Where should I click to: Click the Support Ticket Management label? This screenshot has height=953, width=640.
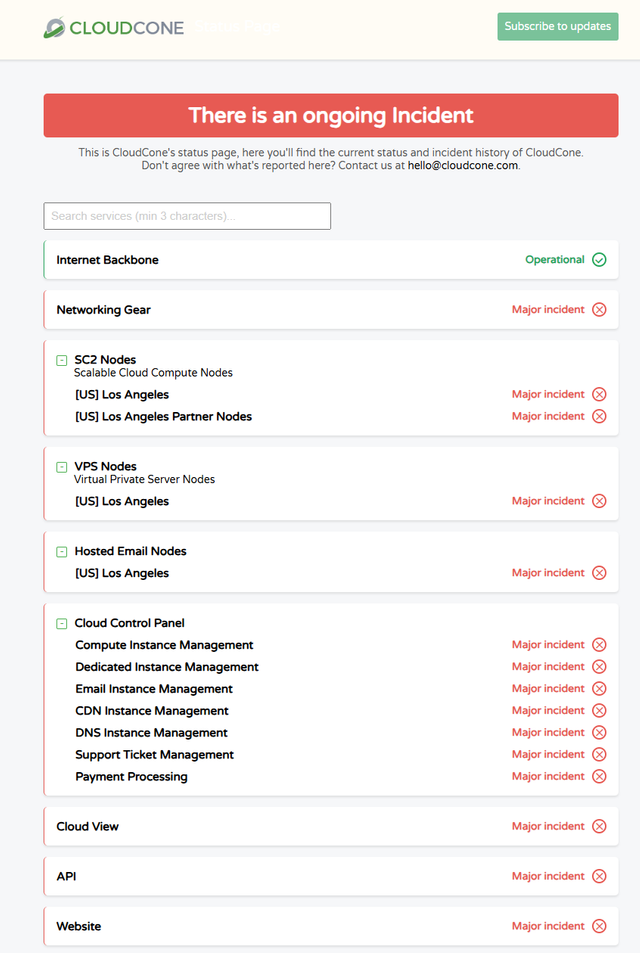pos(154,754)
